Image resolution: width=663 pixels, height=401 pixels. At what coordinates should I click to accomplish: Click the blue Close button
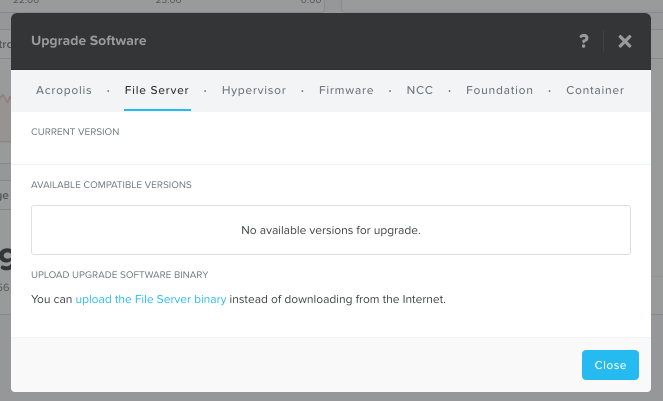pos(610,365)
